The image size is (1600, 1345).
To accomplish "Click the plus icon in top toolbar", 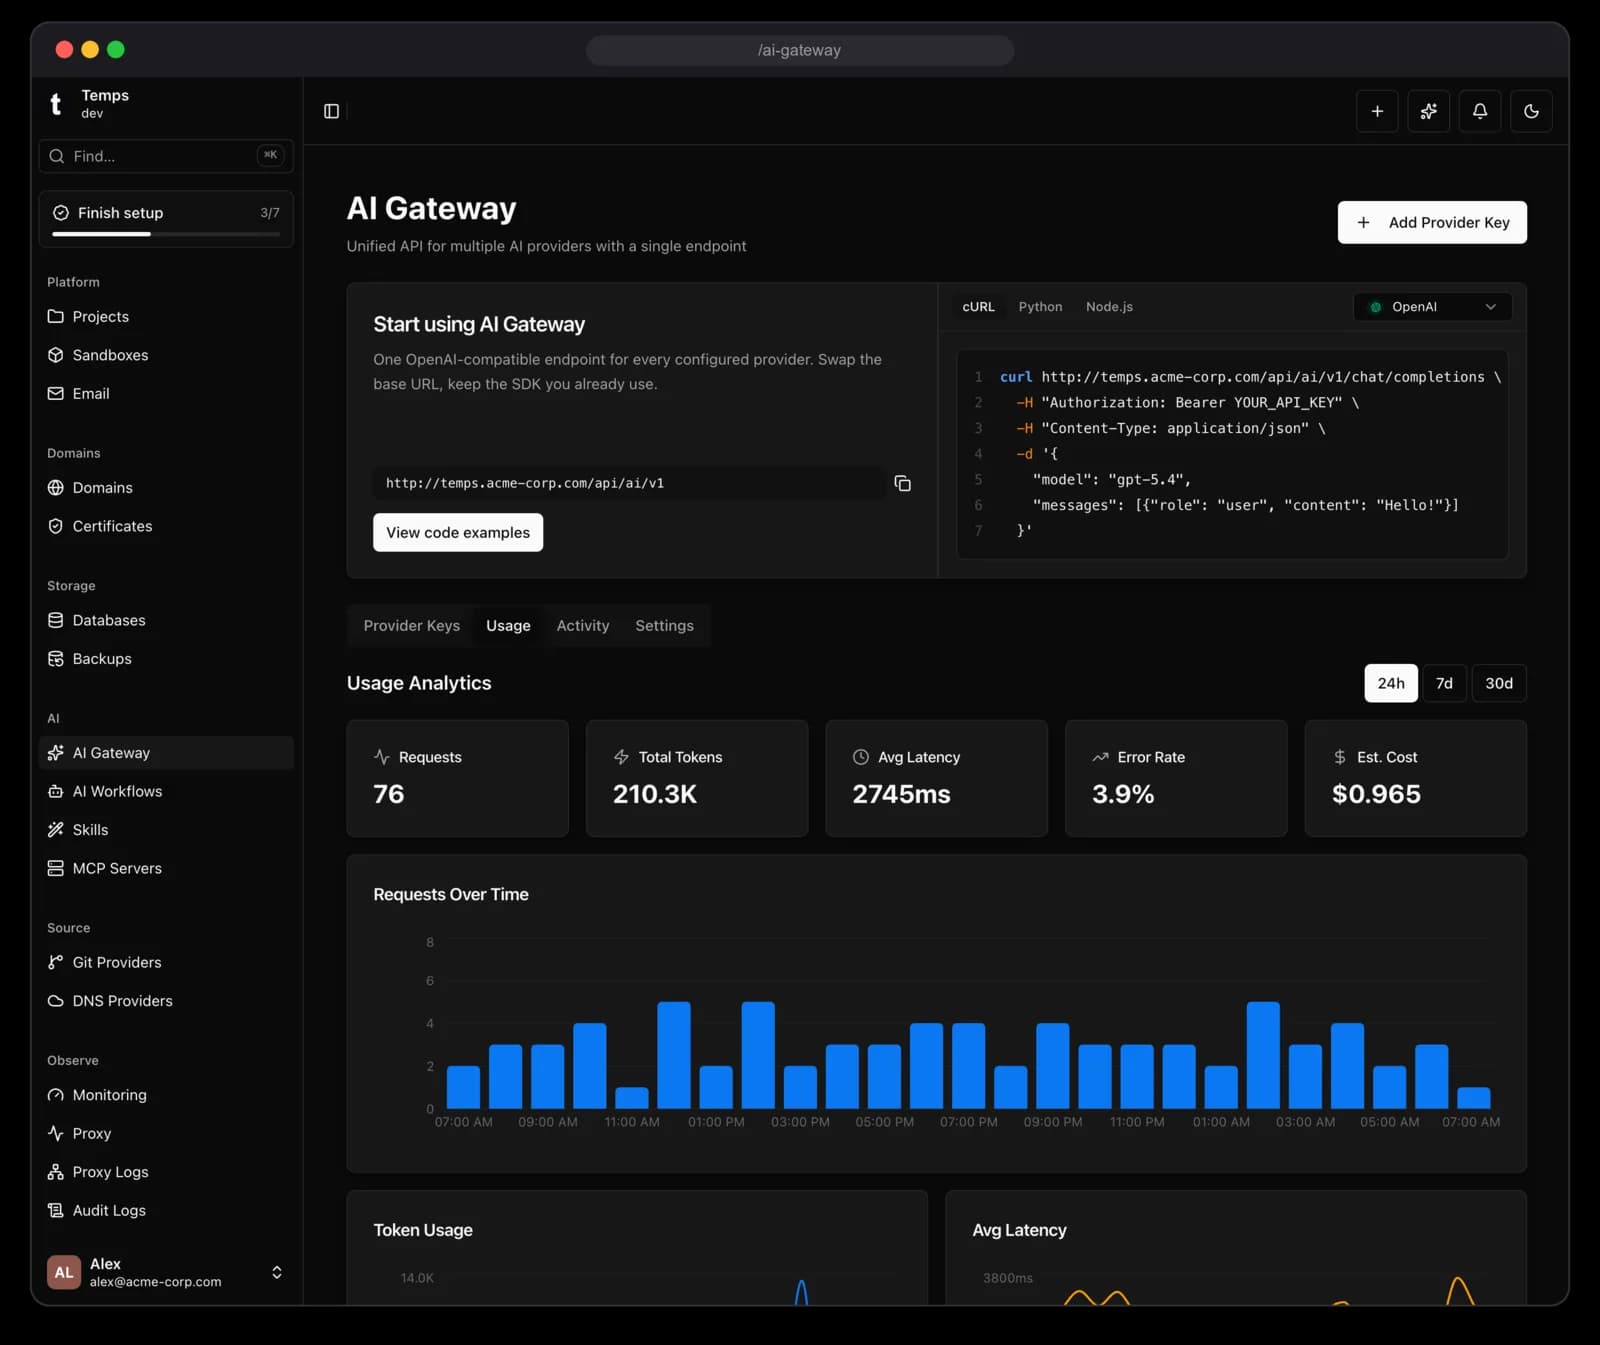I will 1377,111.
